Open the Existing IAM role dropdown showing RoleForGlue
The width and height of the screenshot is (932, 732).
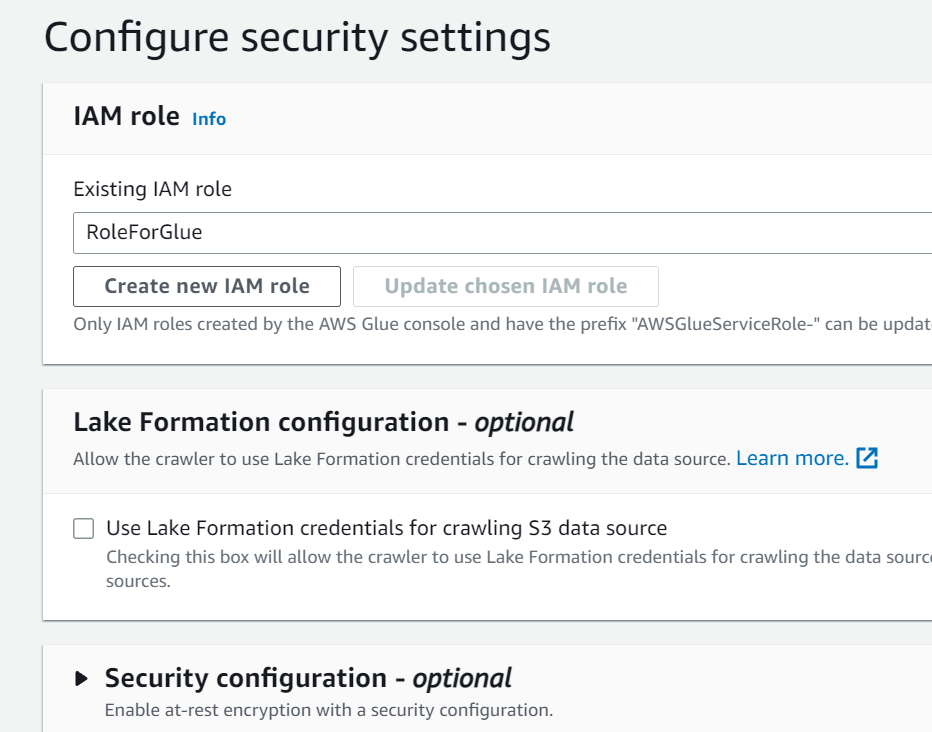pyautogui.click(x=502, y=233)
